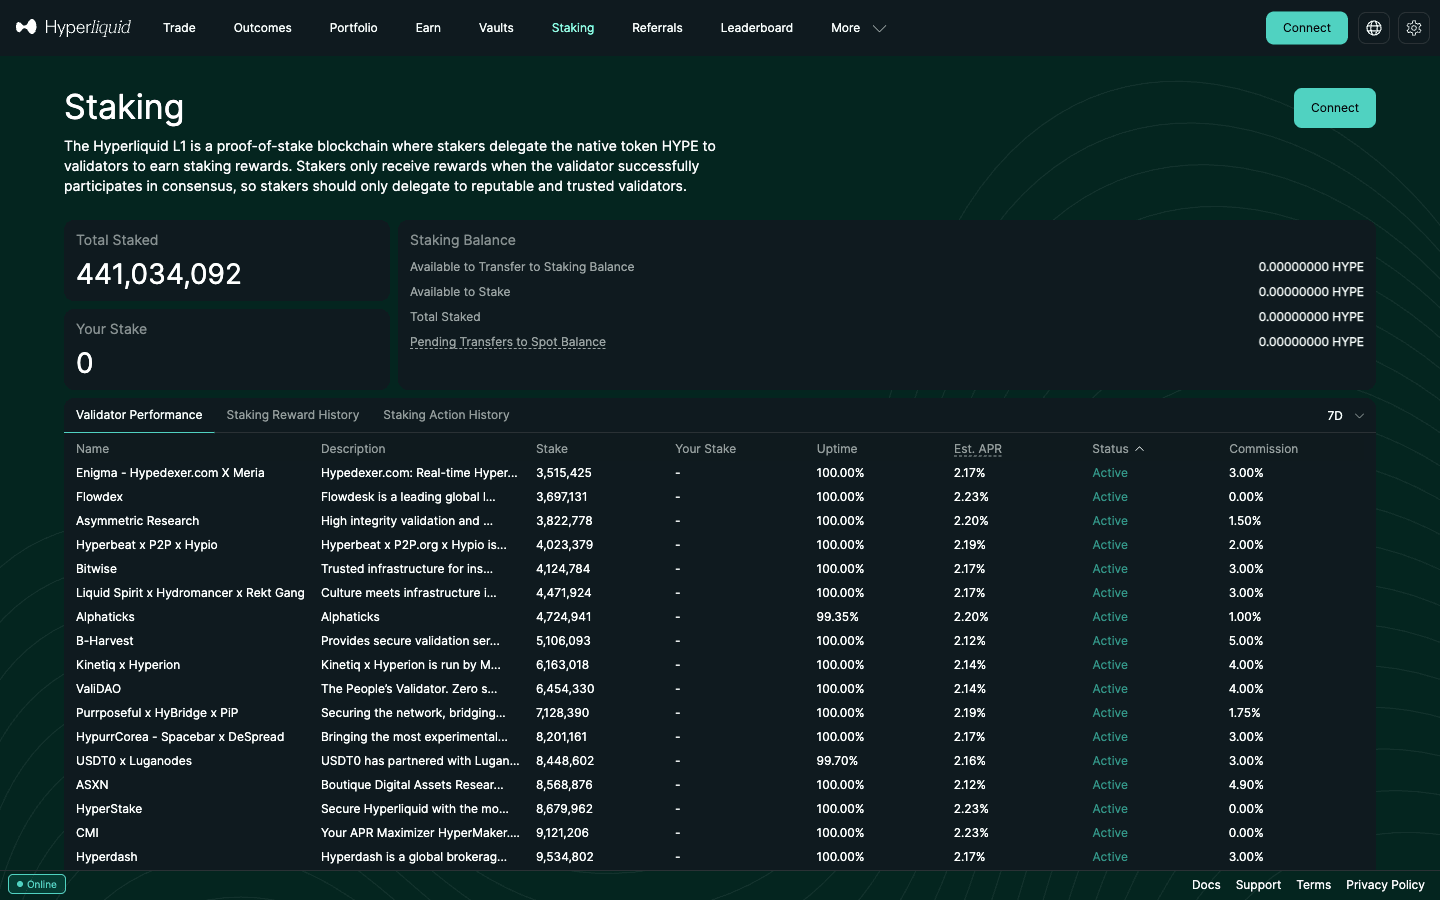This screenshot has width=1440, height=900.
Task: Sort by the Uptime column
Action: pyautogui.click(x=837, y=449)
